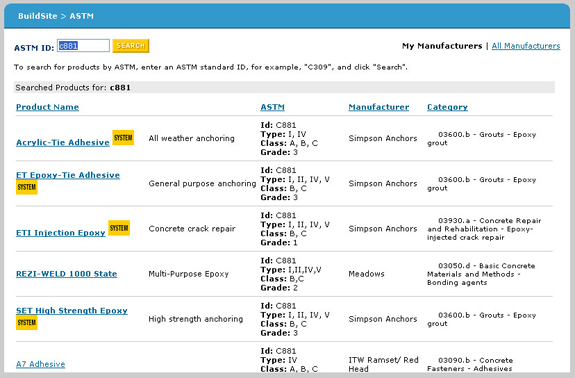The height and width of the screenshot is (378, 575).
Task: Click 'Searched Products for: c881' bar
Action: (284, 88)
